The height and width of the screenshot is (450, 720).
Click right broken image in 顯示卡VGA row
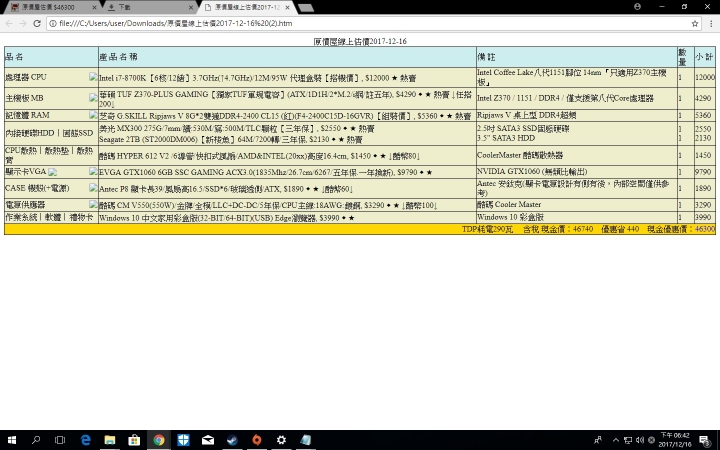(93, 171)
